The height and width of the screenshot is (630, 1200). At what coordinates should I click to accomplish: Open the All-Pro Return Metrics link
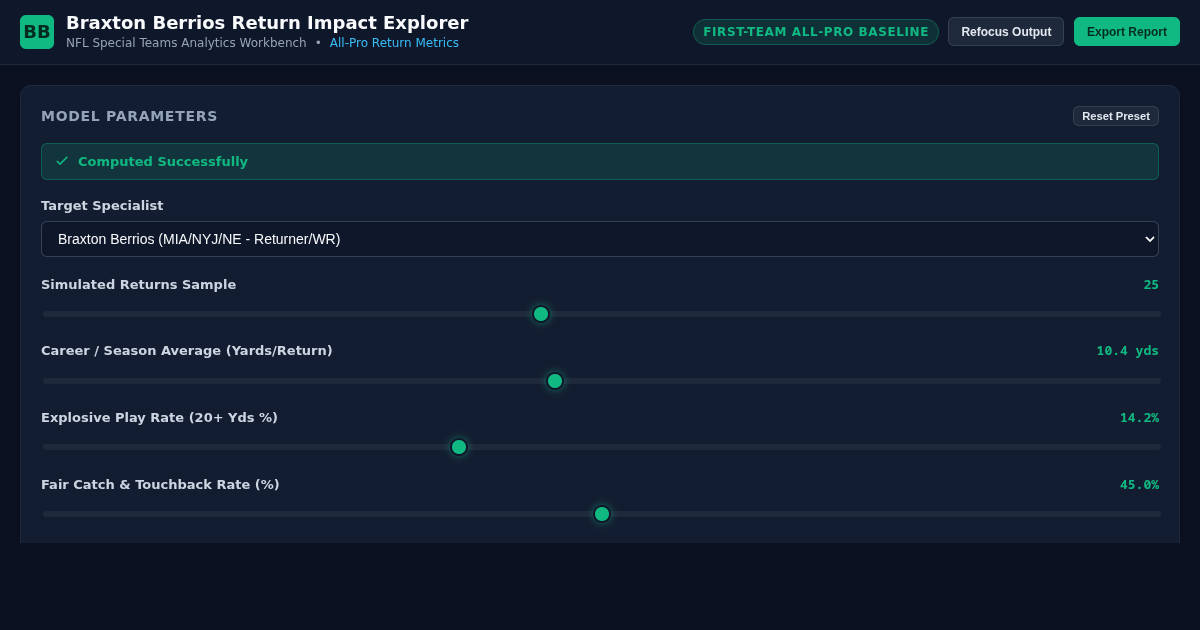[x=394, y=43]
